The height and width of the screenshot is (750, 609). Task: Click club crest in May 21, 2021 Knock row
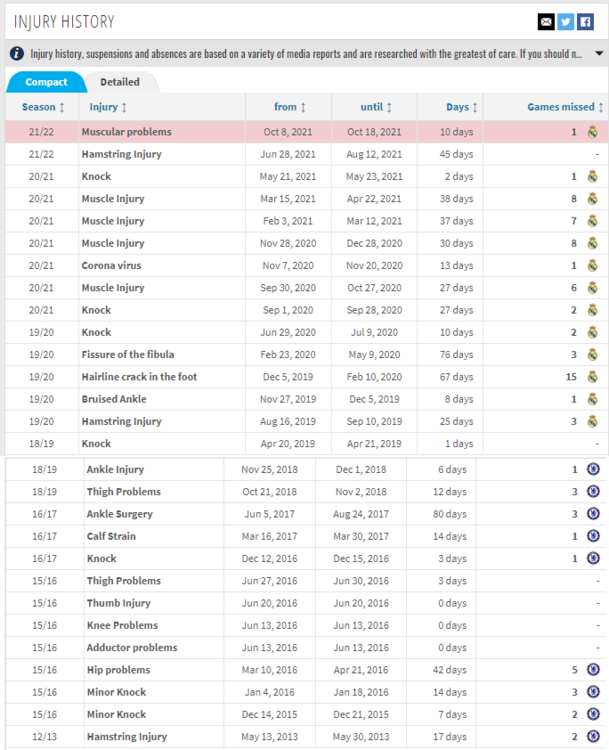592,176
